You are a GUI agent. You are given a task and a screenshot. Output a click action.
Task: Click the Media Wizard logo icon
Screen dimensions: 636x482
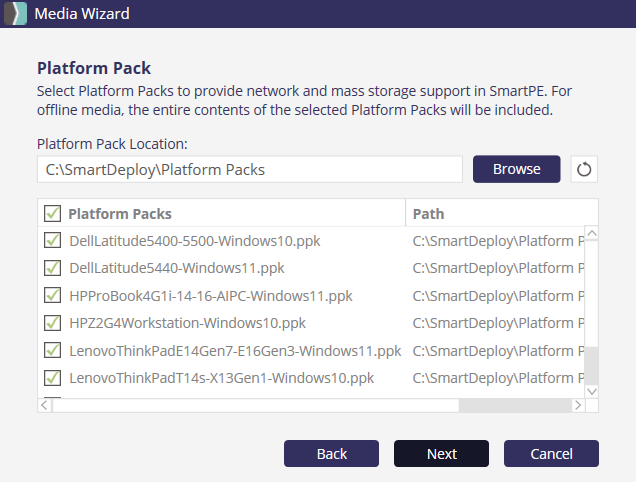pyautogui.click(x=16, y=14)
